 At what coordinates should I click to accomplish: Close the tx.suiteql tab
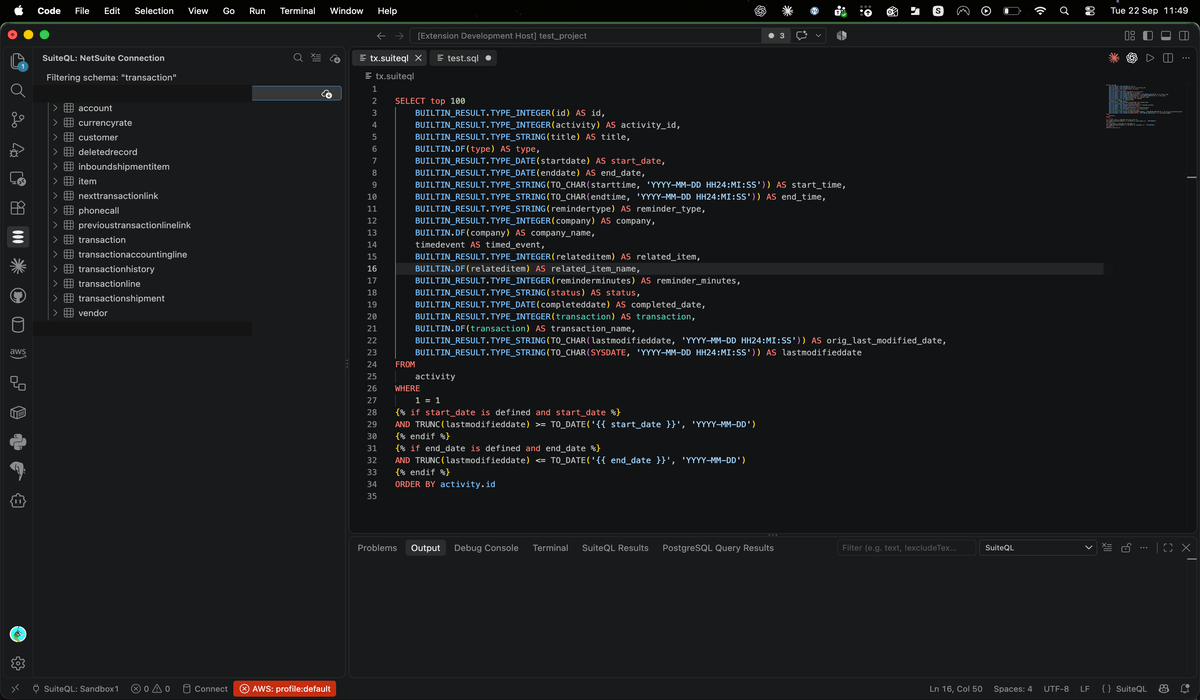tap(419, 58)
